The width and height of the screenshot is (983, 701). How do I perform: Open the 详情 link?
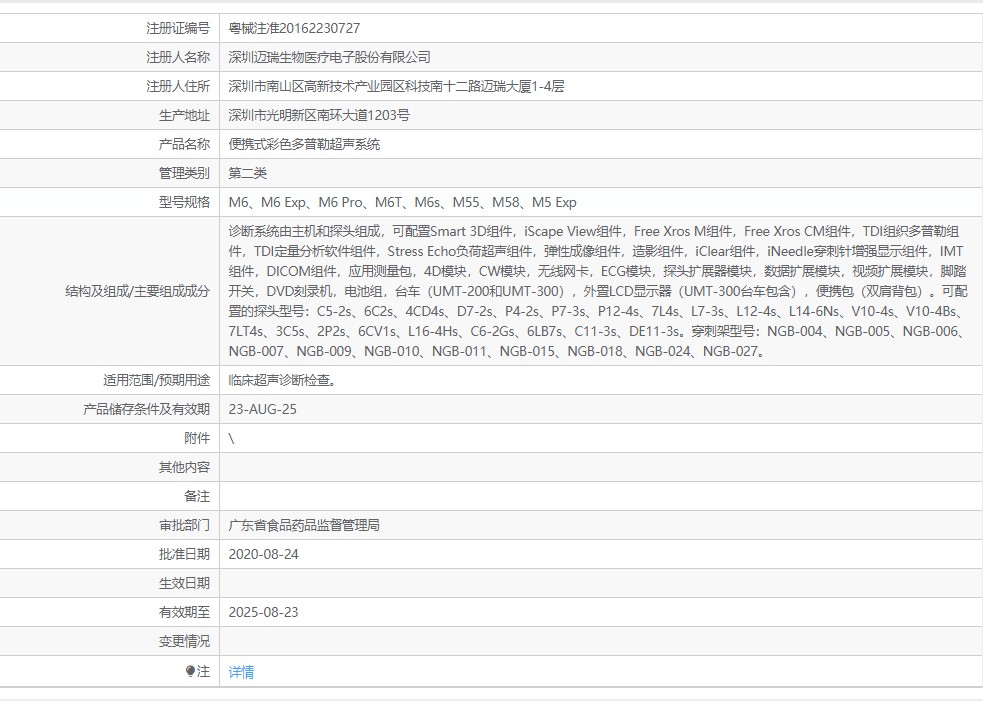click(x=241, y=672)
